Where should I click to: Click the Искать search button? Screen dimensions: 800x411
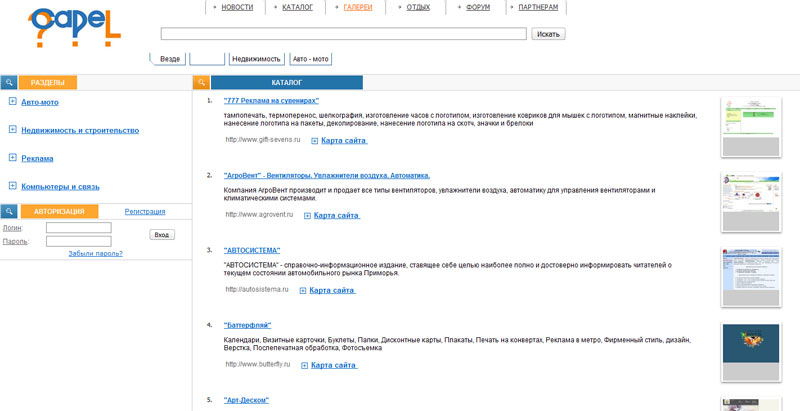pyautogui.click(x=548, y=34)
